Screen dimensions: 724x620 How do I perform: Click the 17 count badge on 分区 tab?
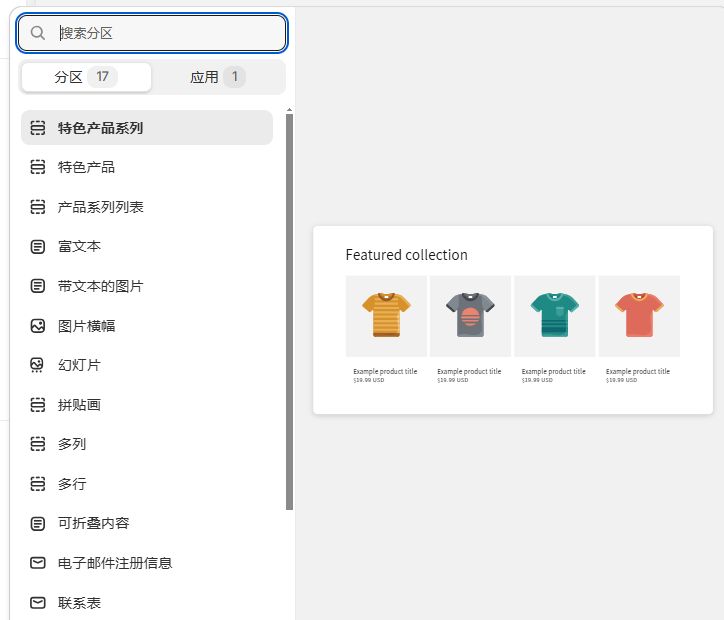pyautogui.click(x=103, y=77)
